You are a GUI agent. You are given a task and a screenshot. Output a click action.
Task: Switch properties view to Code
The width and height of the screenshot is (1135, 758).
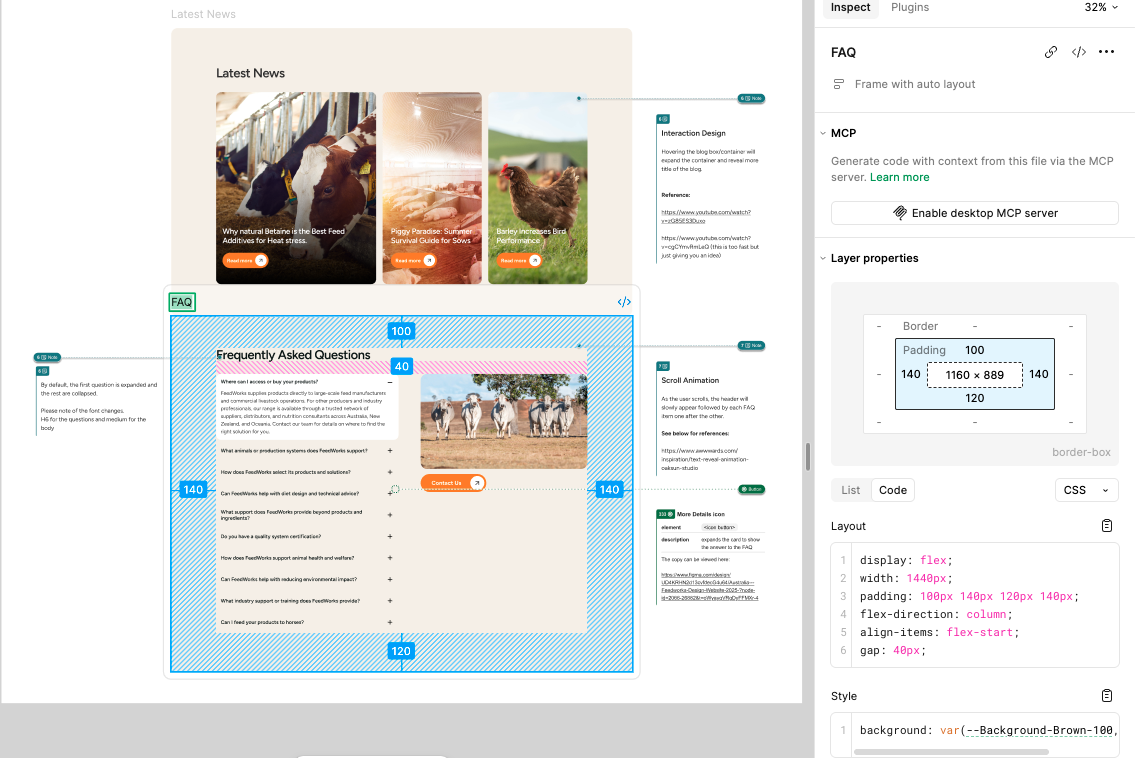pos(892,490)
